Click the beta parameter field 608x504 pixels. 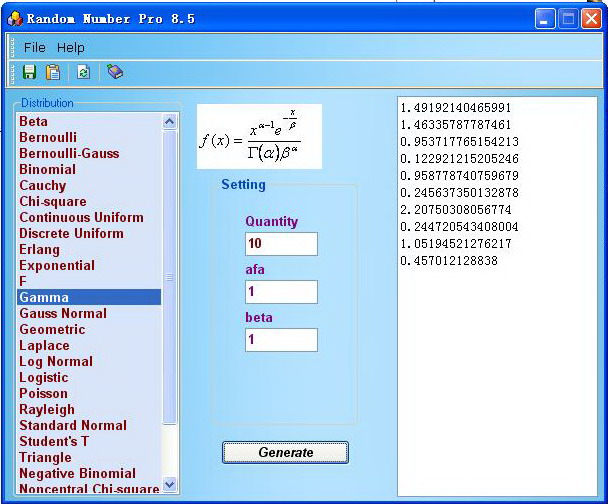281,340
